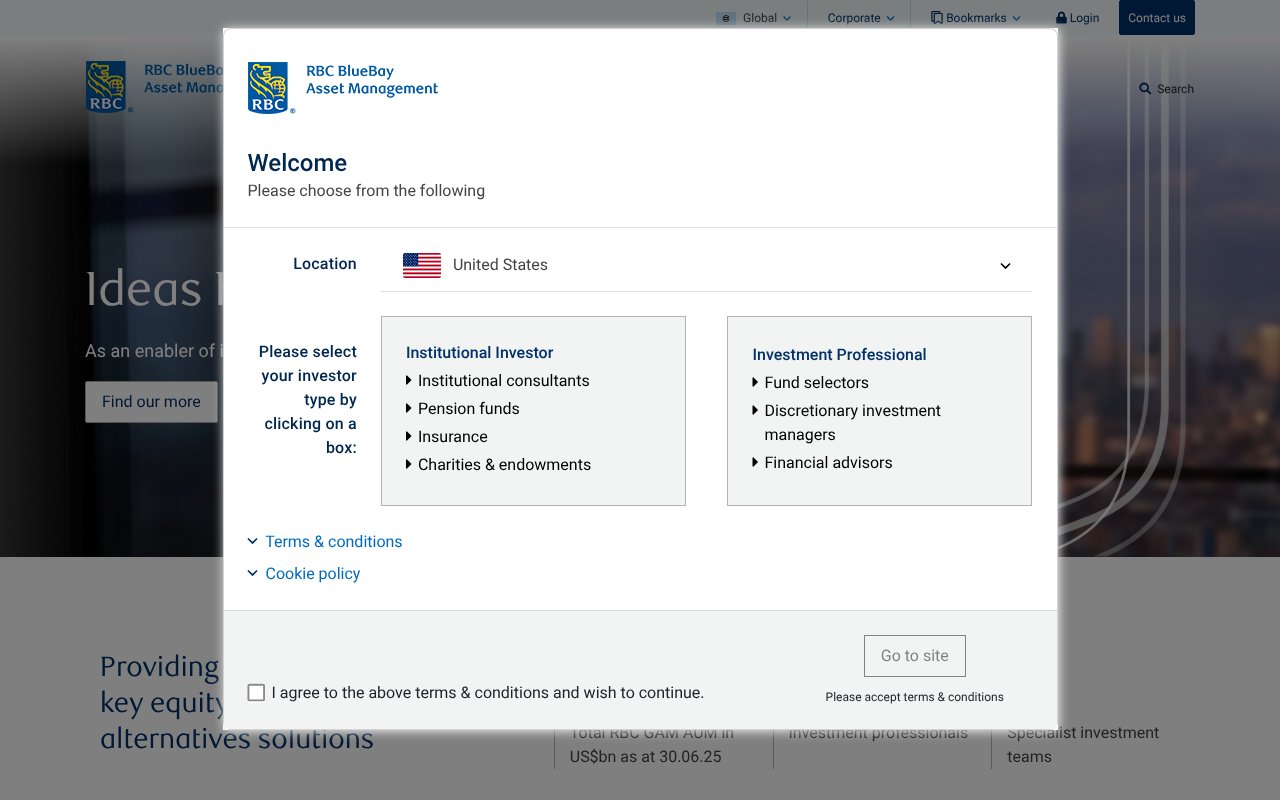Viewport: 1280px width, 800px height.
Task: Open the Corporate dropdown menu
Action: 858,17
